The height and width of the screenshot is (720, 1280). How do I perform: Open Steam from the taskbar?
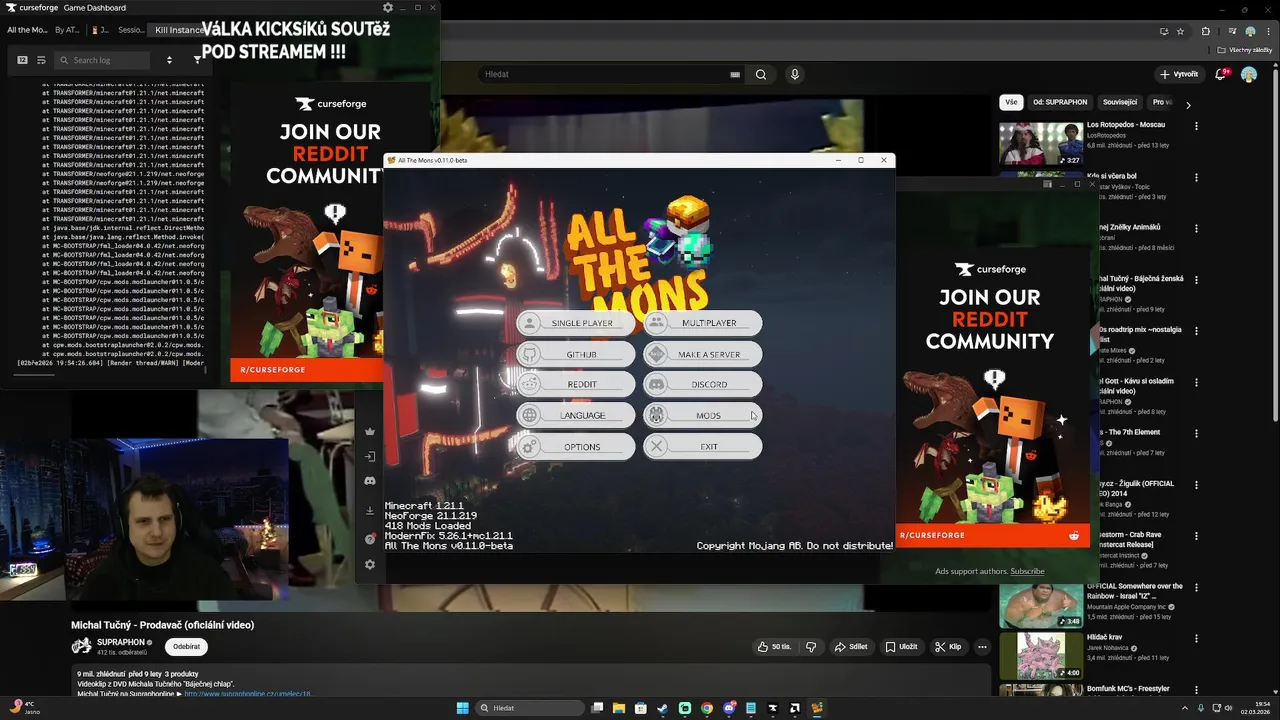tap(662, 708)
